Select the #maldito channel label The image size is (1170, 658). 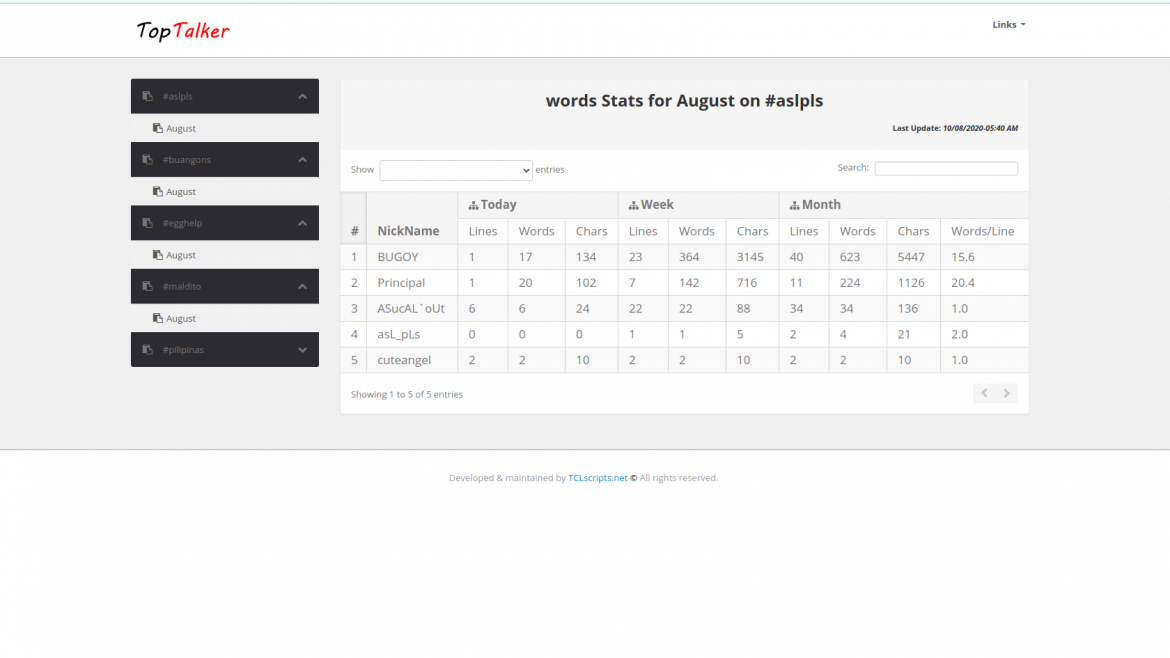(182, 286)
